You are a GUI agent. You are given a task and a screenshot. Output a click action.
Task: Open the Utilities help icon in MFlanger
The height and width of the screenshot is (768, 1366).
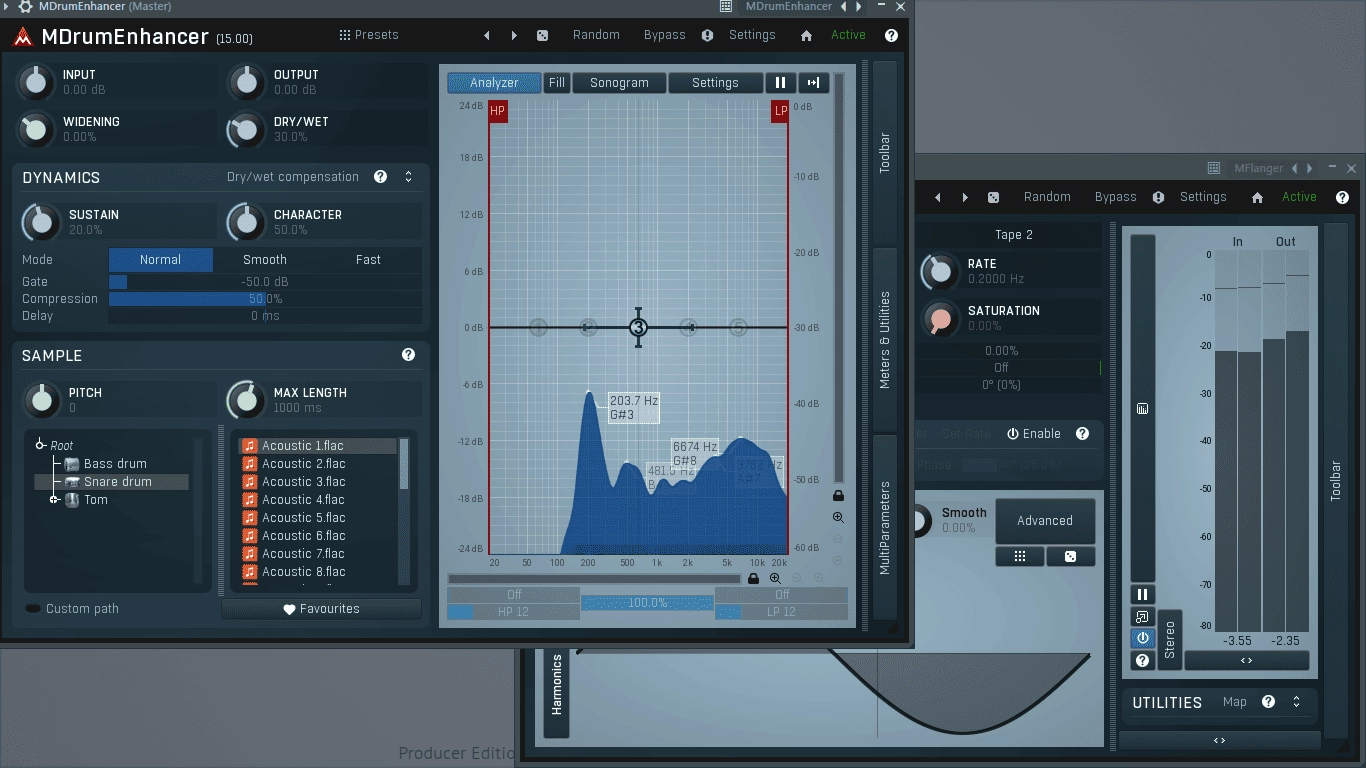point(1268,702)
